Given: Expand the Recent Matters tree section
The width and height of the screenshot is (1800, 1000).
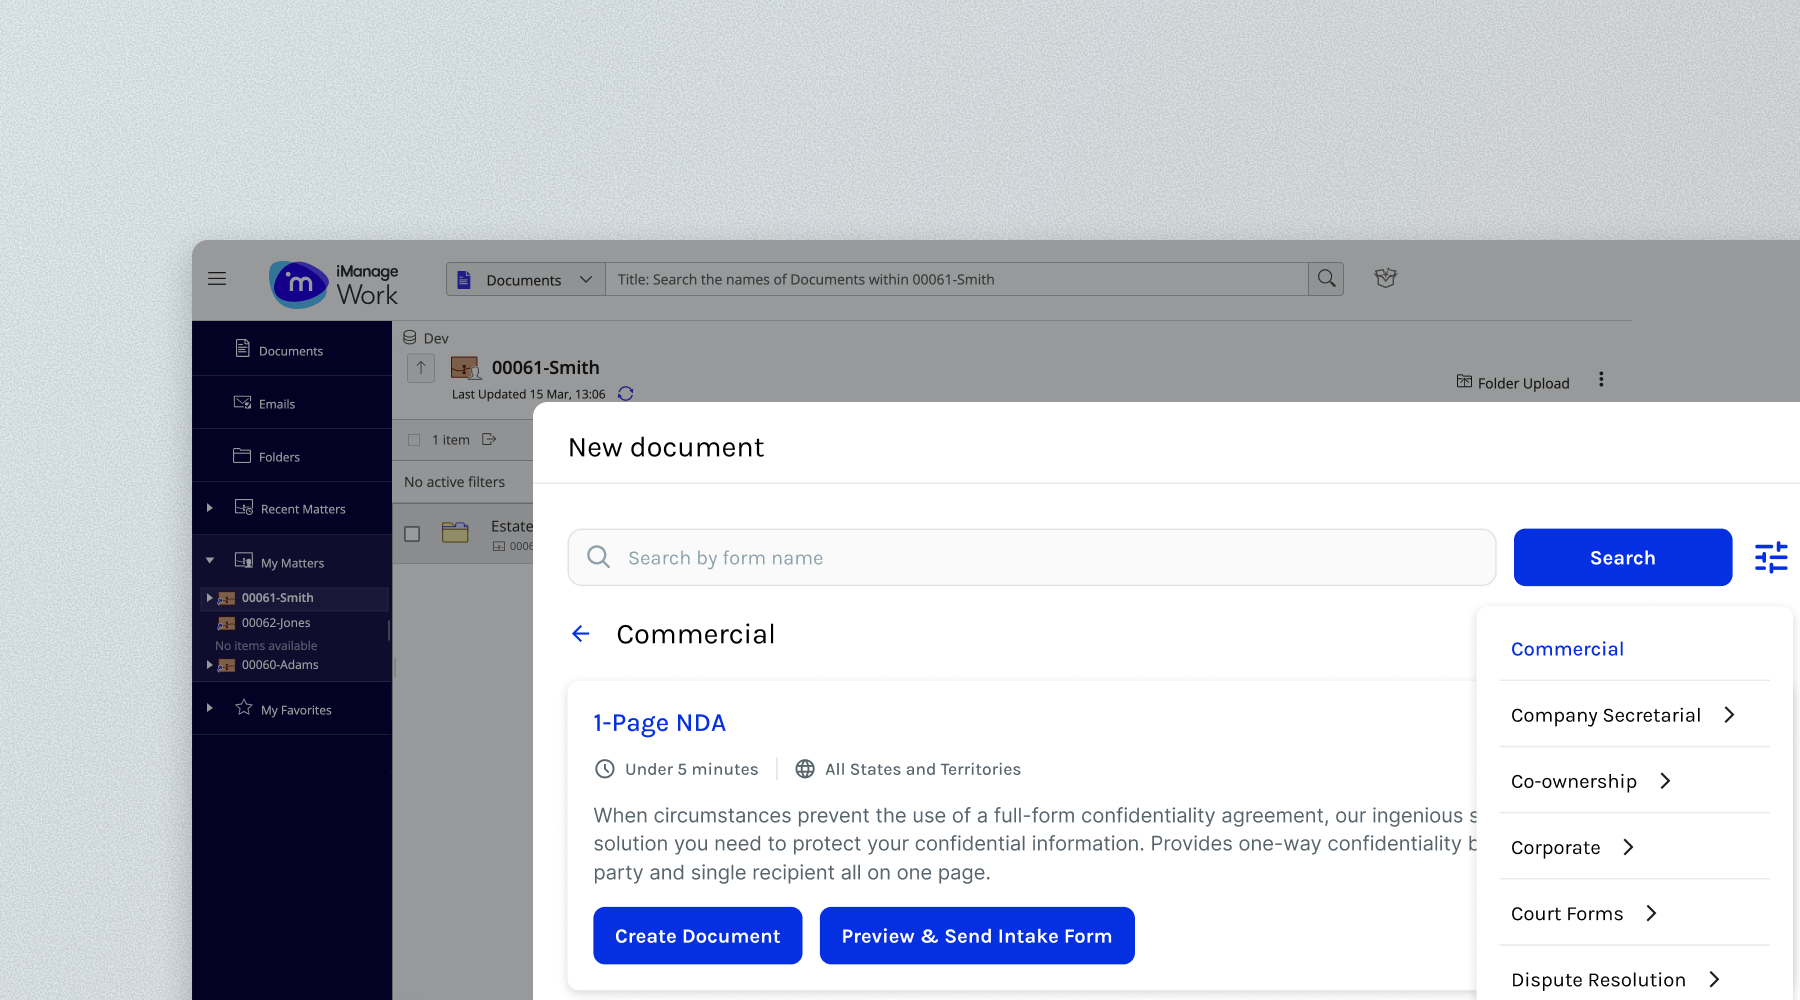Looking at the screenshot, I should tap(210, 508).
